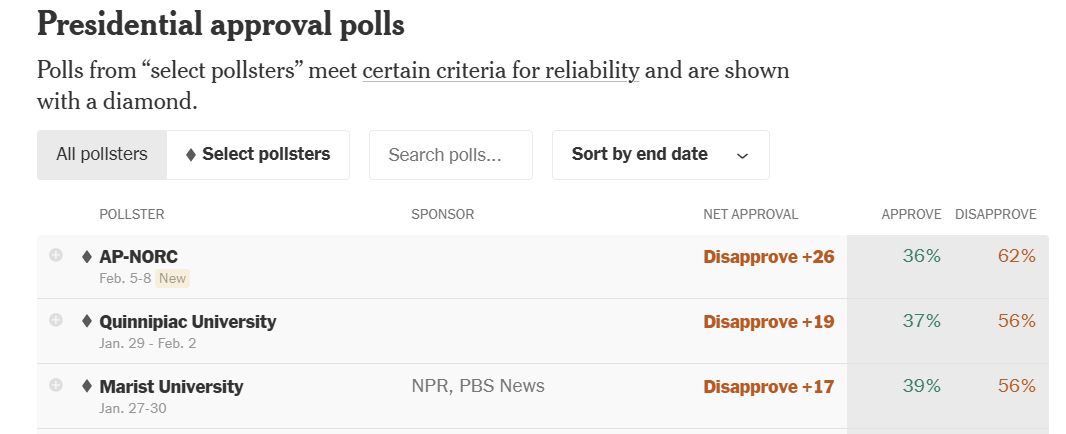
Task: Click the Marist University pollster name
Action: [171, 387]
